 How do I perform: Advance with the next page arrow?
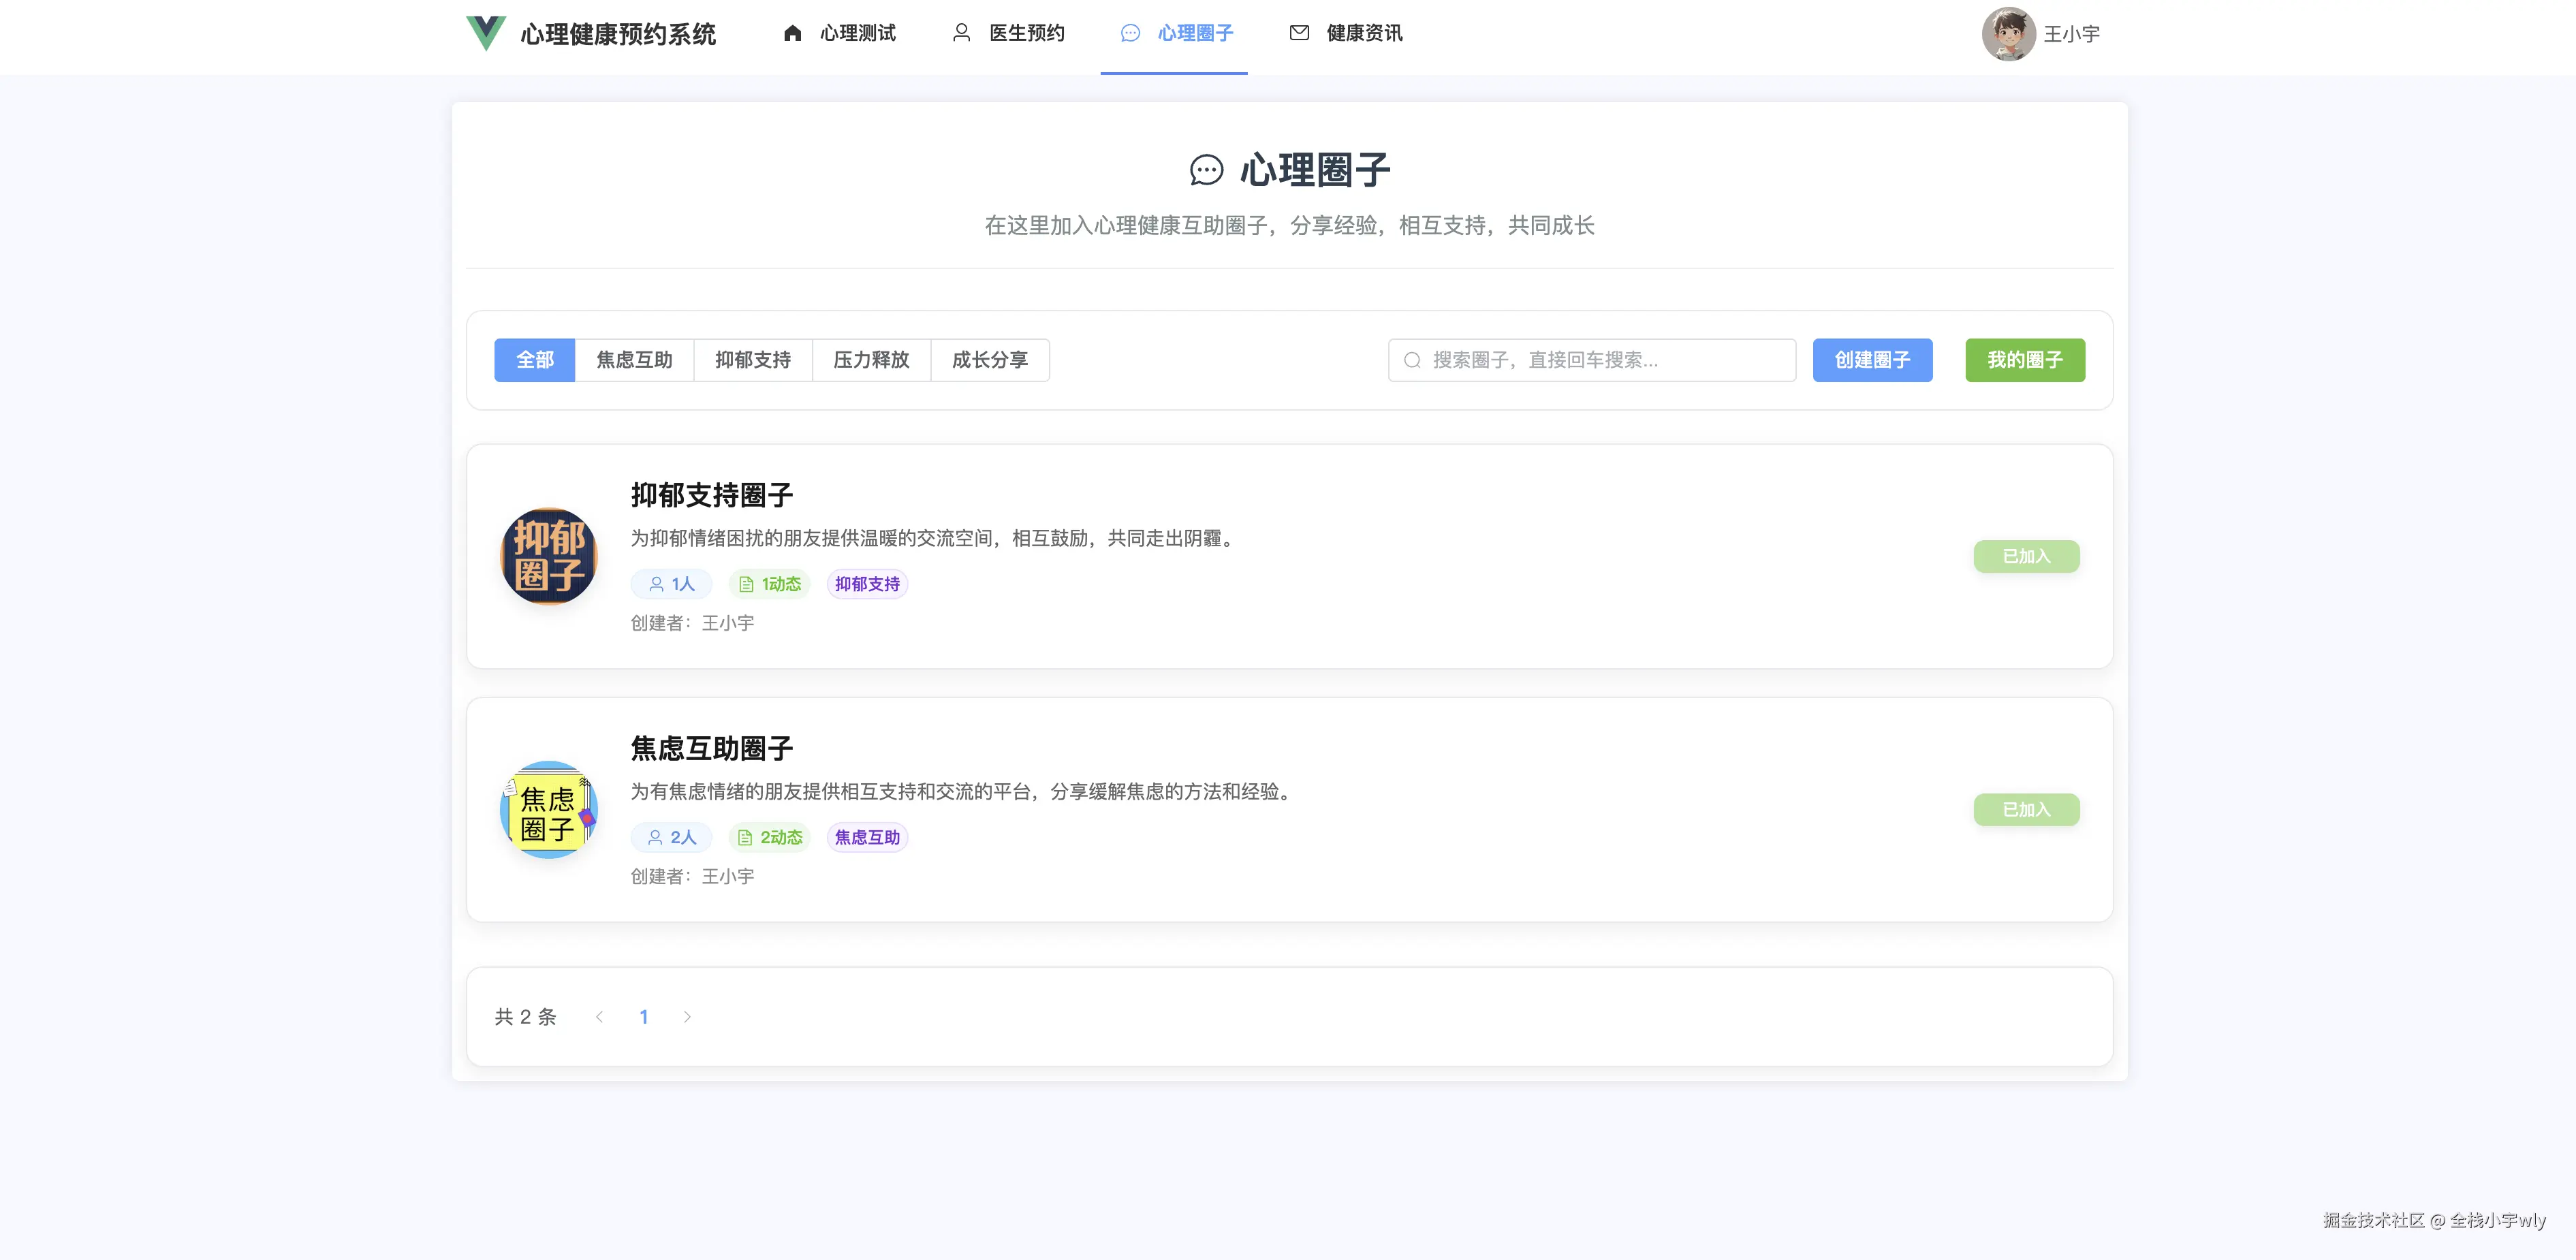click(688, 1016)
